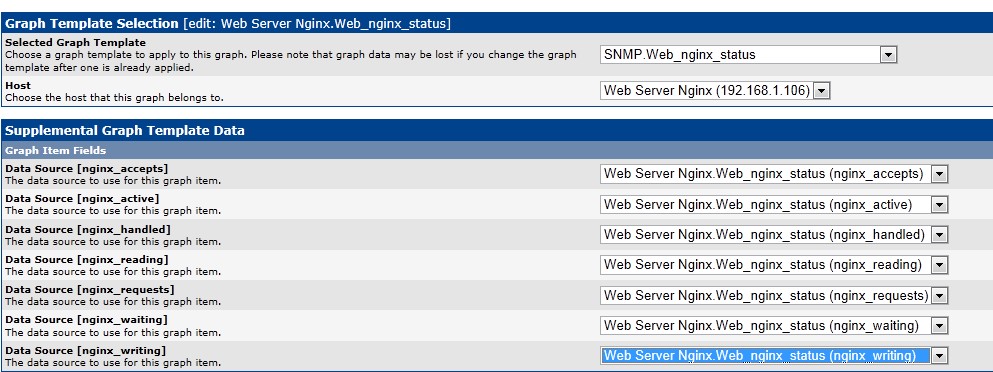
Task: Open the nginx_waiting data source dropdown
Action: tap(774, 326)
